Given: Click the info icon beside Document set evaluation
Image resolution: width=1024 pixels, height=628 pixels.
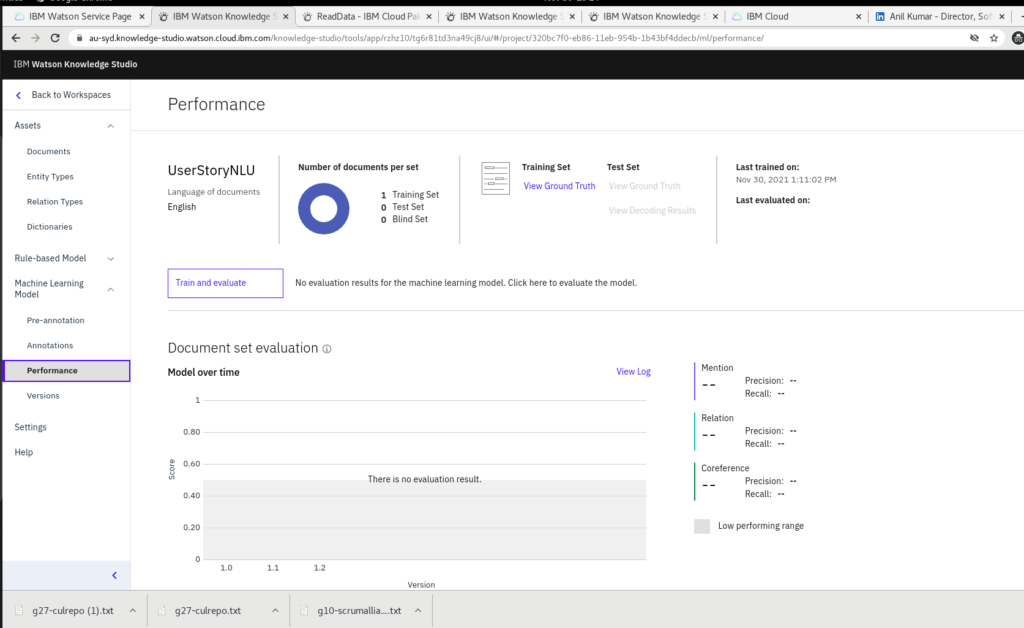Looking at the screenshot, I should (327, 349).
